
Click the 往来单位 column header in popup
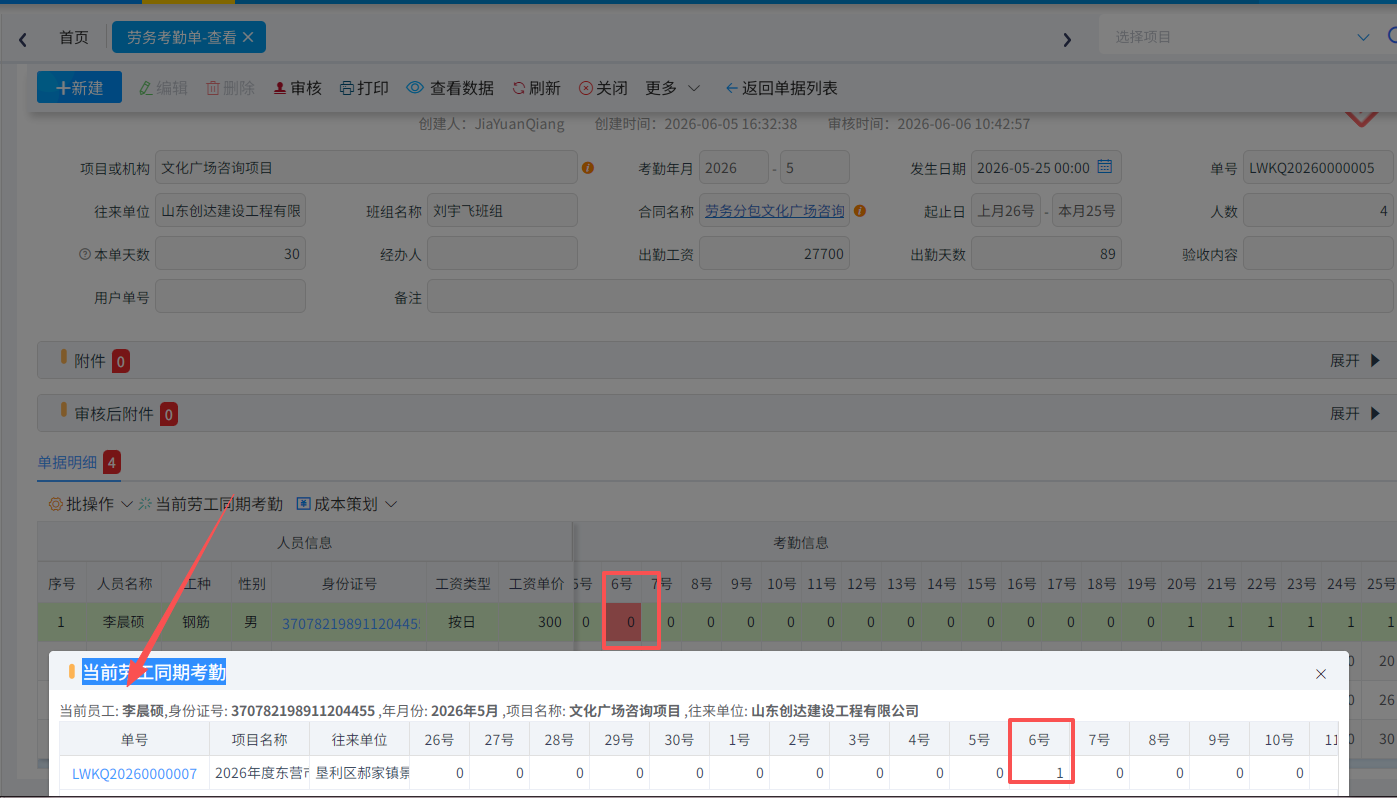(359, 740)
